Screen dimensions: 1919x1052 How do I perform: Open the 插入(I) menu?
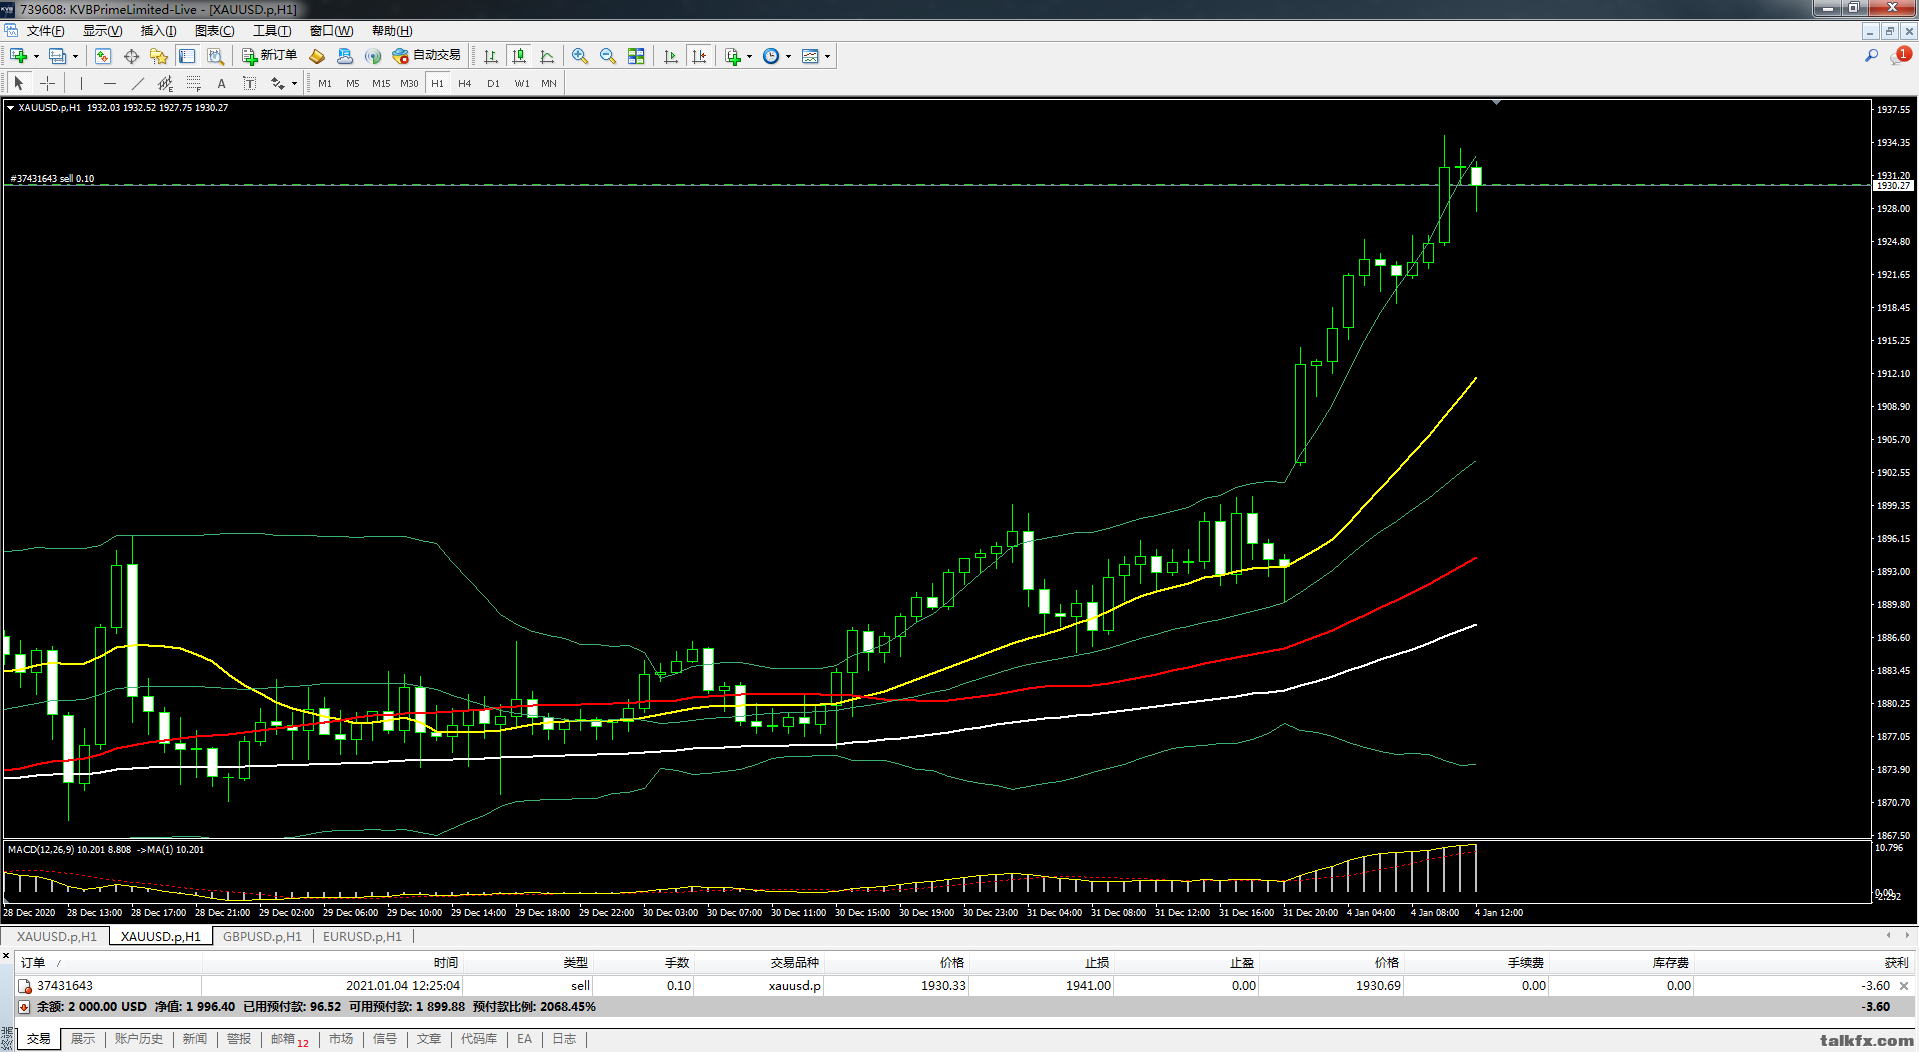point(158,31)
